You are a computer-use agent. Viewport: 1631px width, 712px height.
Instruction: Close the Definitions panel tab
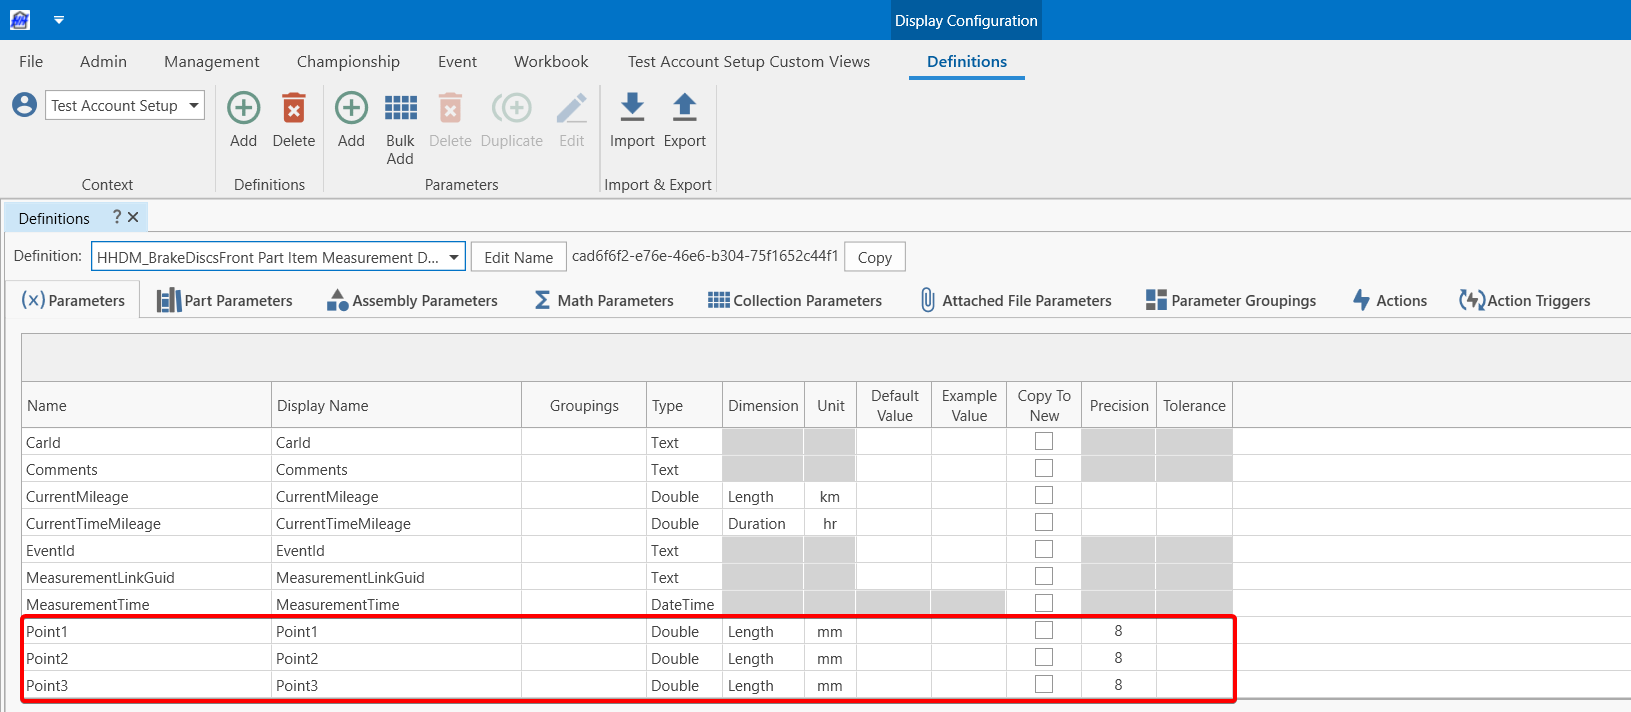pos(133,217)
